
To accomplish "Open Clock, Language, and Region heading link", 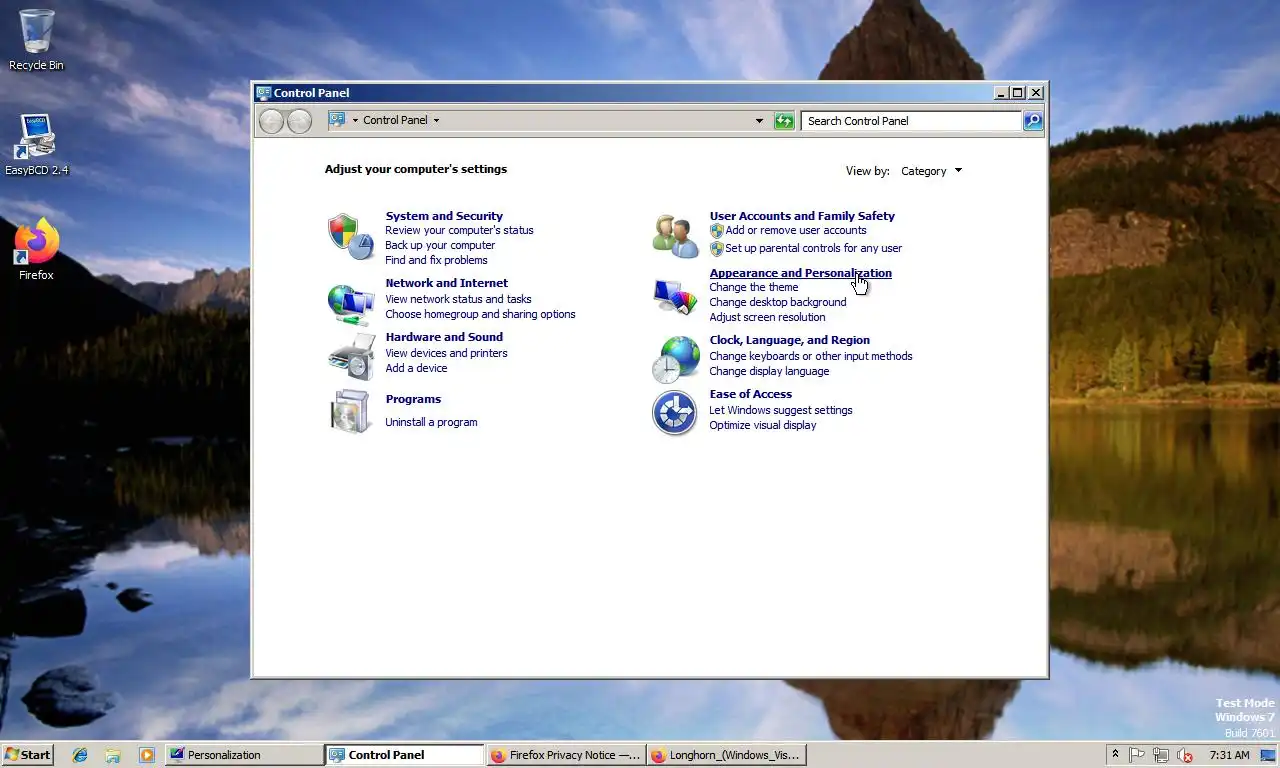I will pos(790,340).
